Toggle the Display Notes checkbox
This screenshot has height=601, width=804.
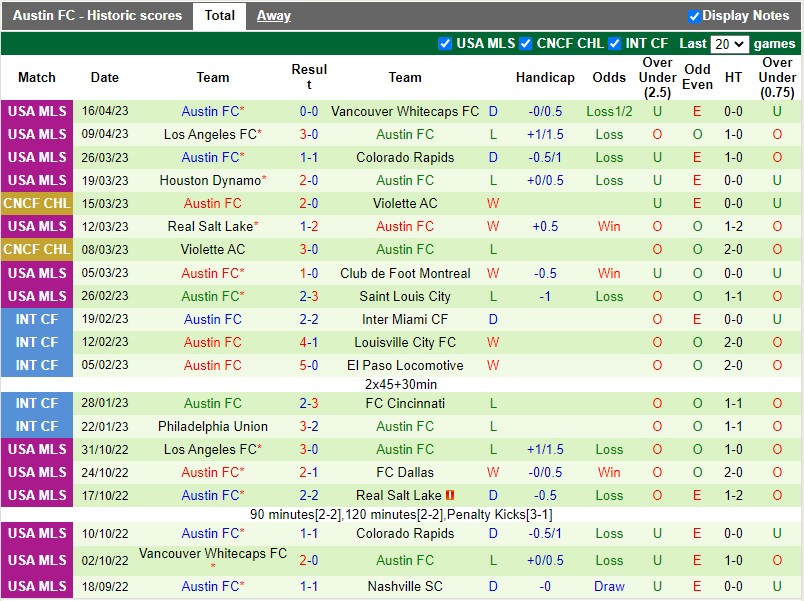click(x=694, y=16)
